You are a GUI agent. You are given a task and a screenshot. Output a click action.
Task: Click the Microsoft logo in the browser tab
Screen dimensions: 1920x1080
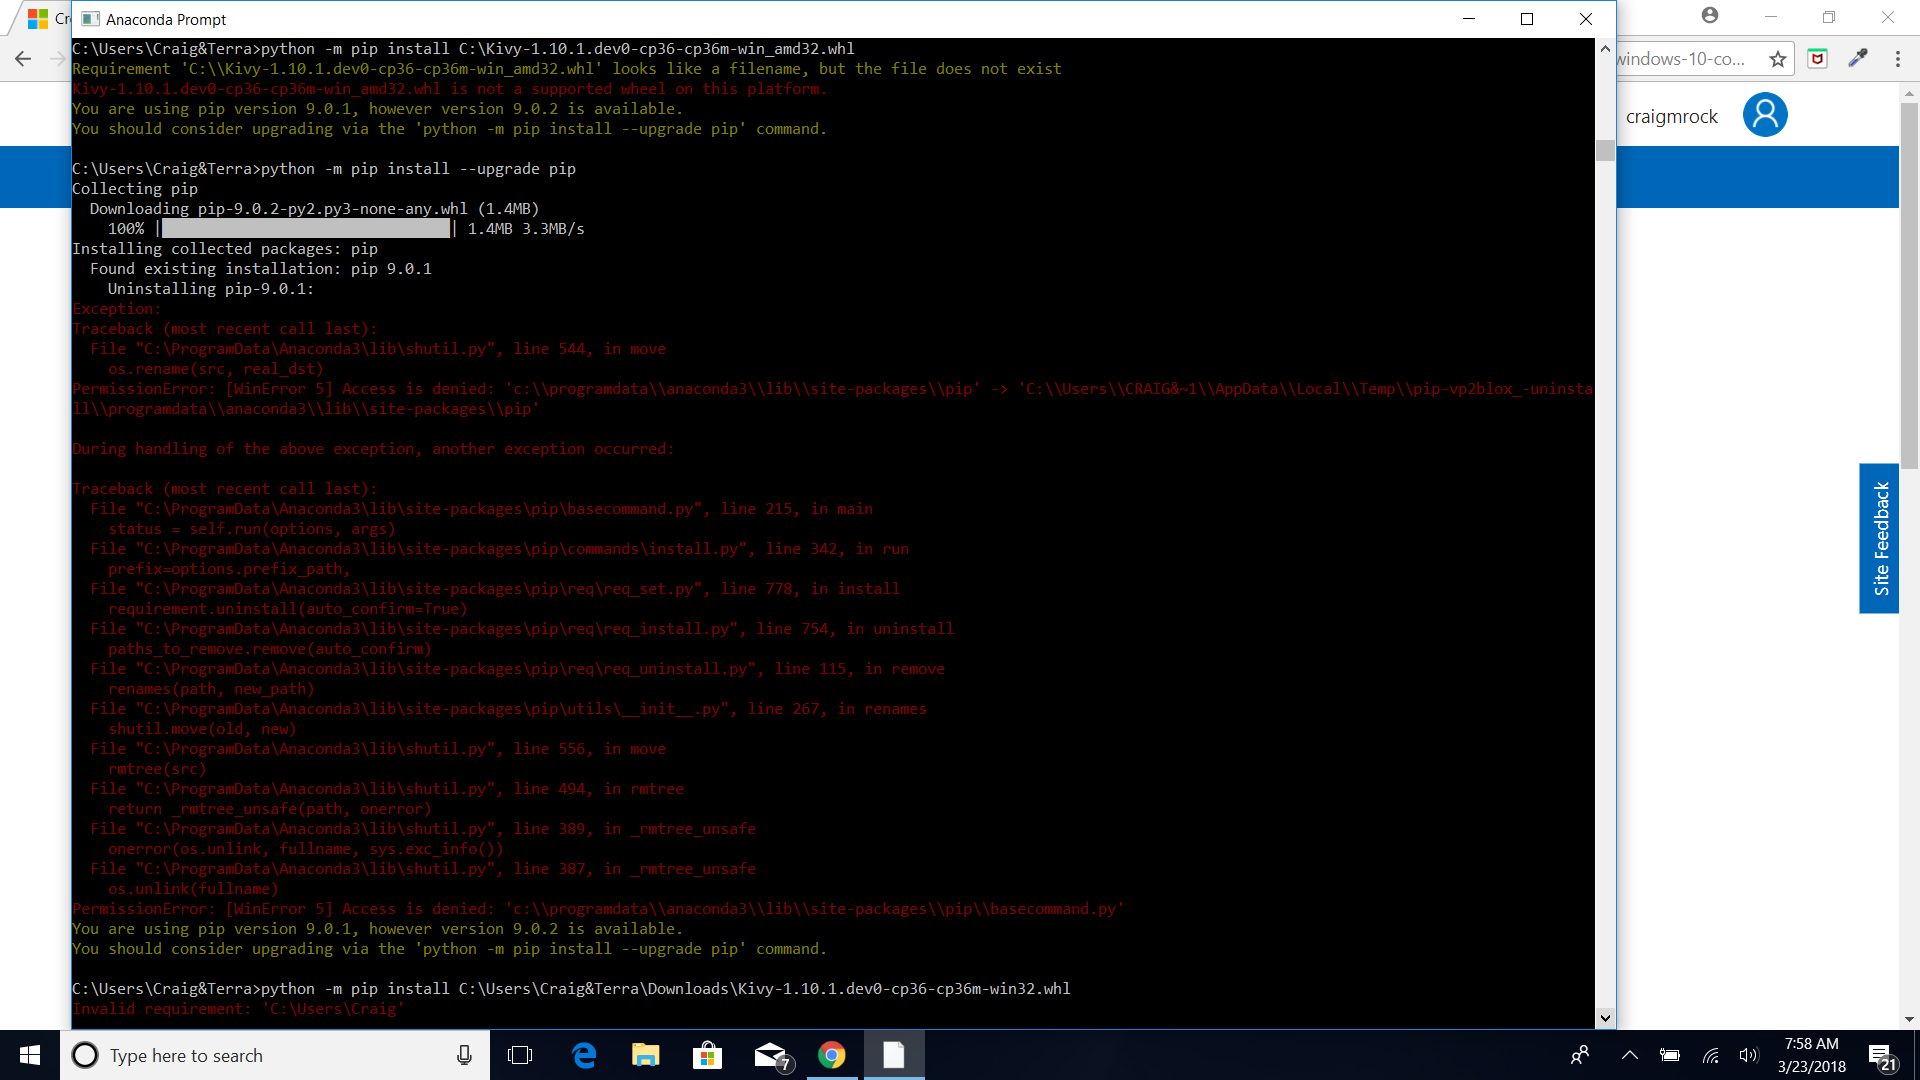coord(38,19)
